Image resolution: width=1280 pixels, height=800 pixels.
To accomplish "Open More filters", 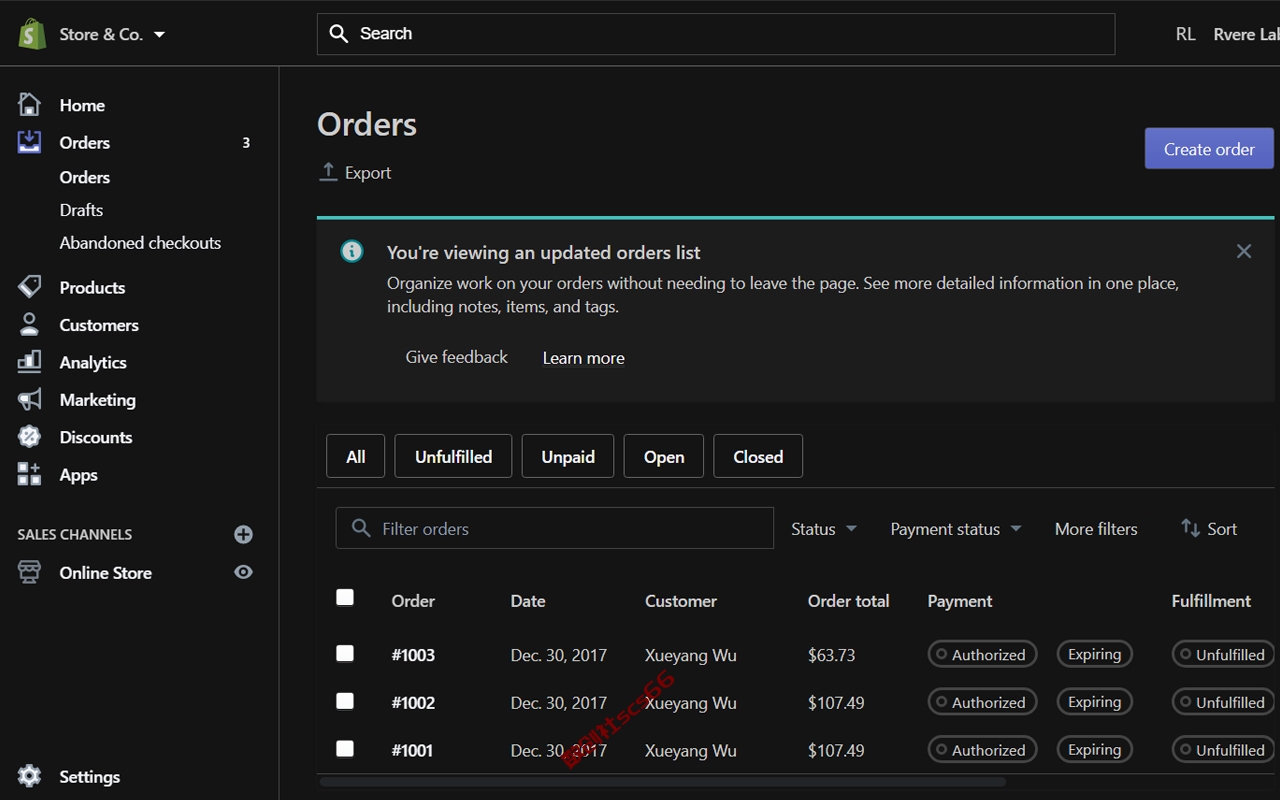I will click(x=1096, y=529).
